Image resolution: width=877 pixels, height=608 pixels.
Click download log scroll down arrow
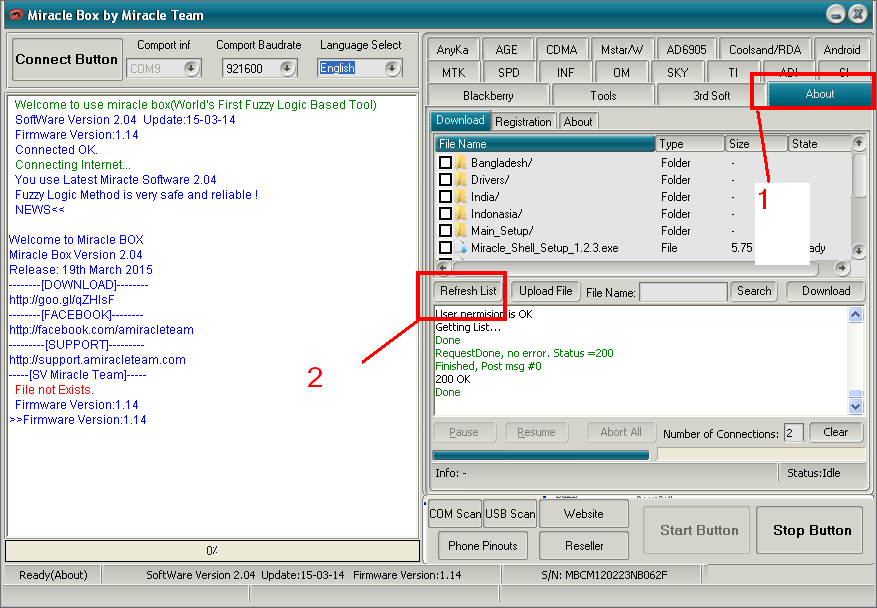point(855,407)
